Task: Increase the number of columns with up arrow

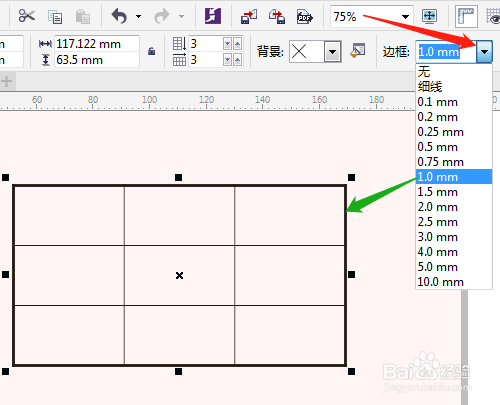Action: coord(237,60)
